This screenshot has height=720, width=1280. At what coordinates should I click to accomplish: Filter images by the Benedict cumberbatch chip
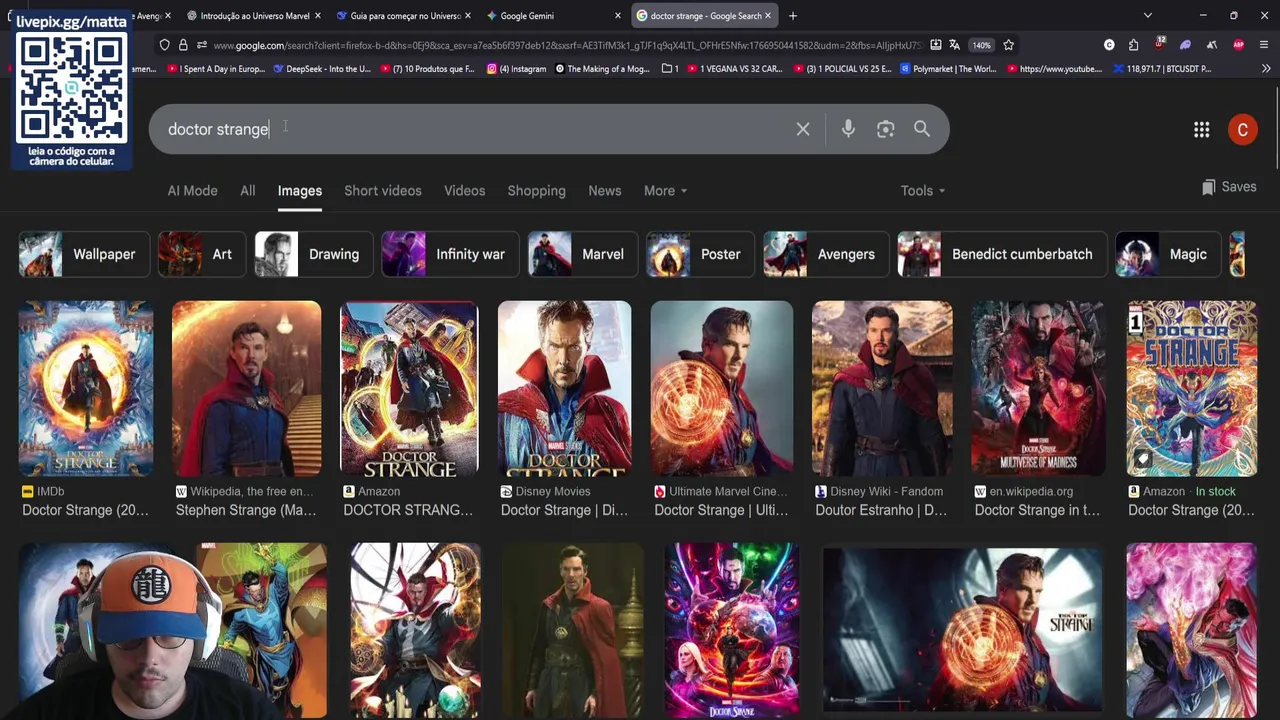pos(1002,254)
